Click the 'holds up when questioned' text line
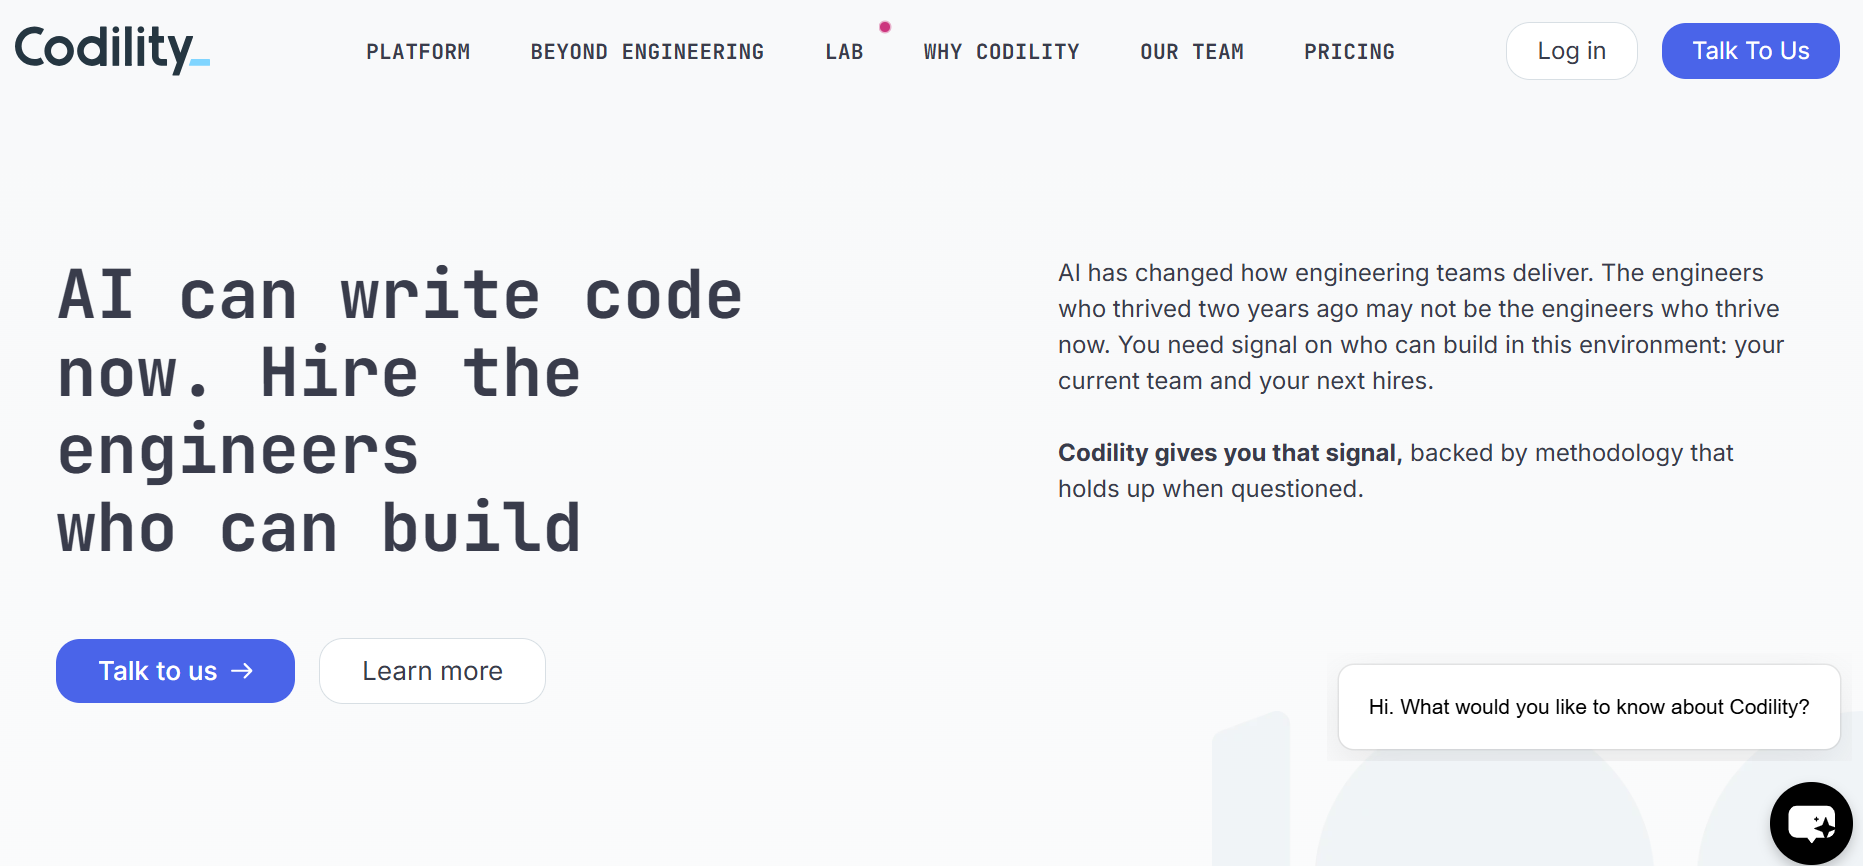The width and height of the screenshot is (1863, 866). [x=1210, y=489]
